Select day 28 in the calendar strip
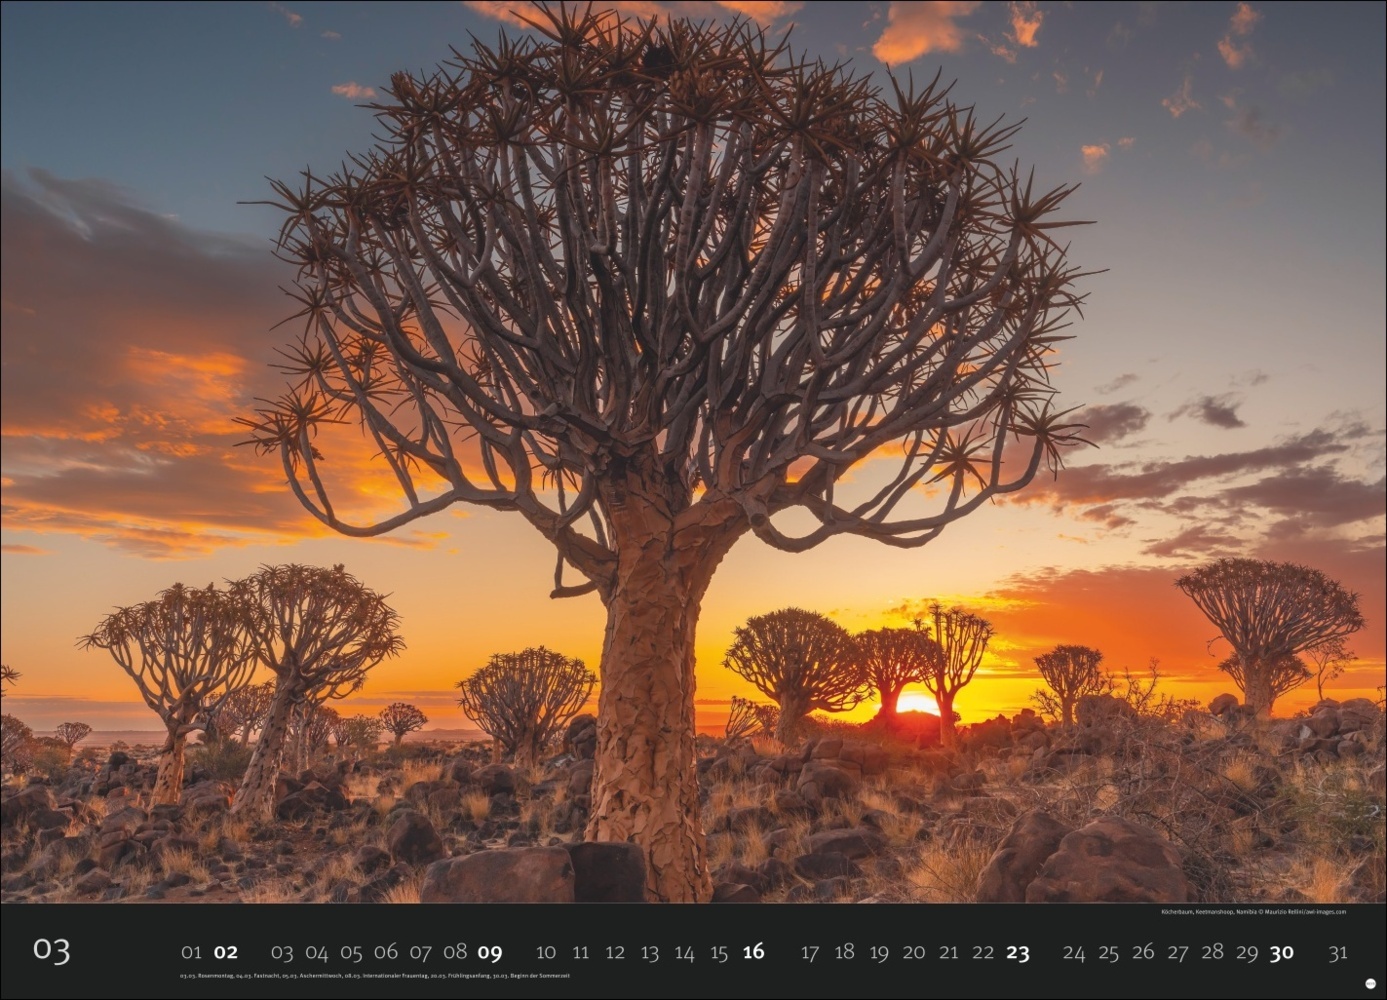The image size is (1387, 1000). coord(1212,953)
